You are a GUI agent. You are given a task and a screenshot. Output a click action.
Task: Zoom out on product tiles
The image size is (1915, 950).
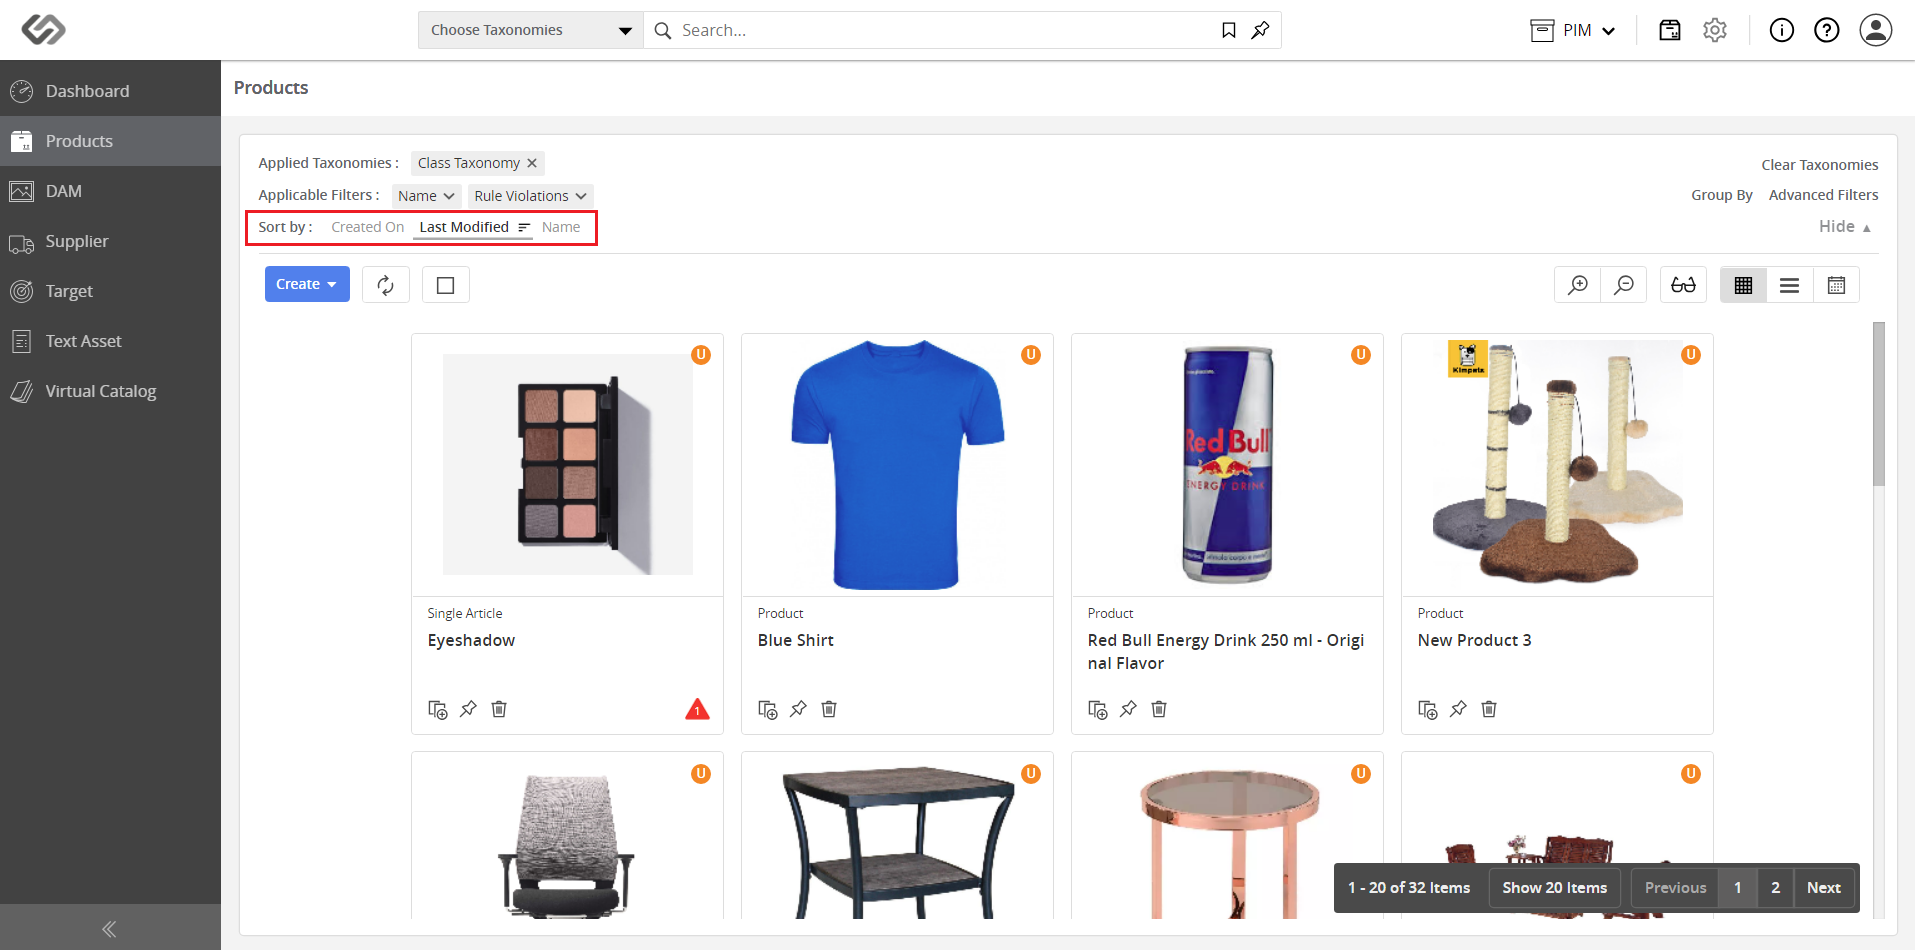pos(1624,285)
